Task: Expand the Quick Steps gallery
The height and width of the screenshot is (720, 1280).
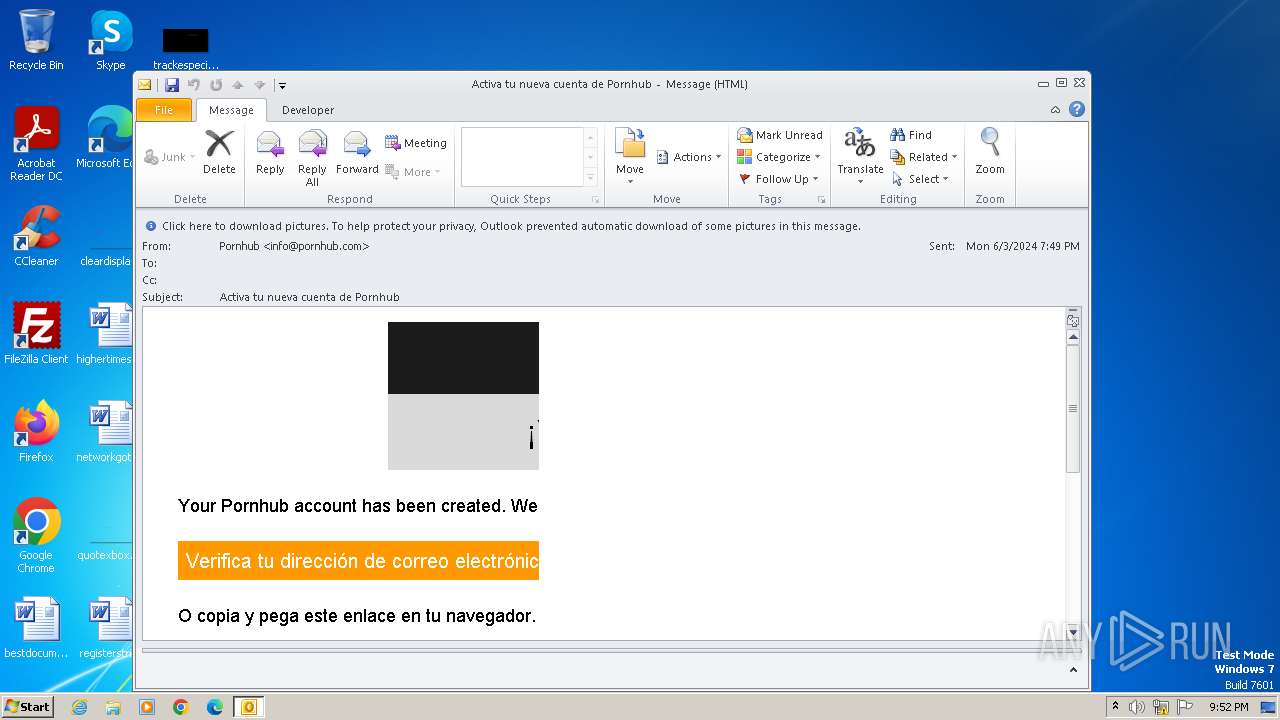Action: 591,178
